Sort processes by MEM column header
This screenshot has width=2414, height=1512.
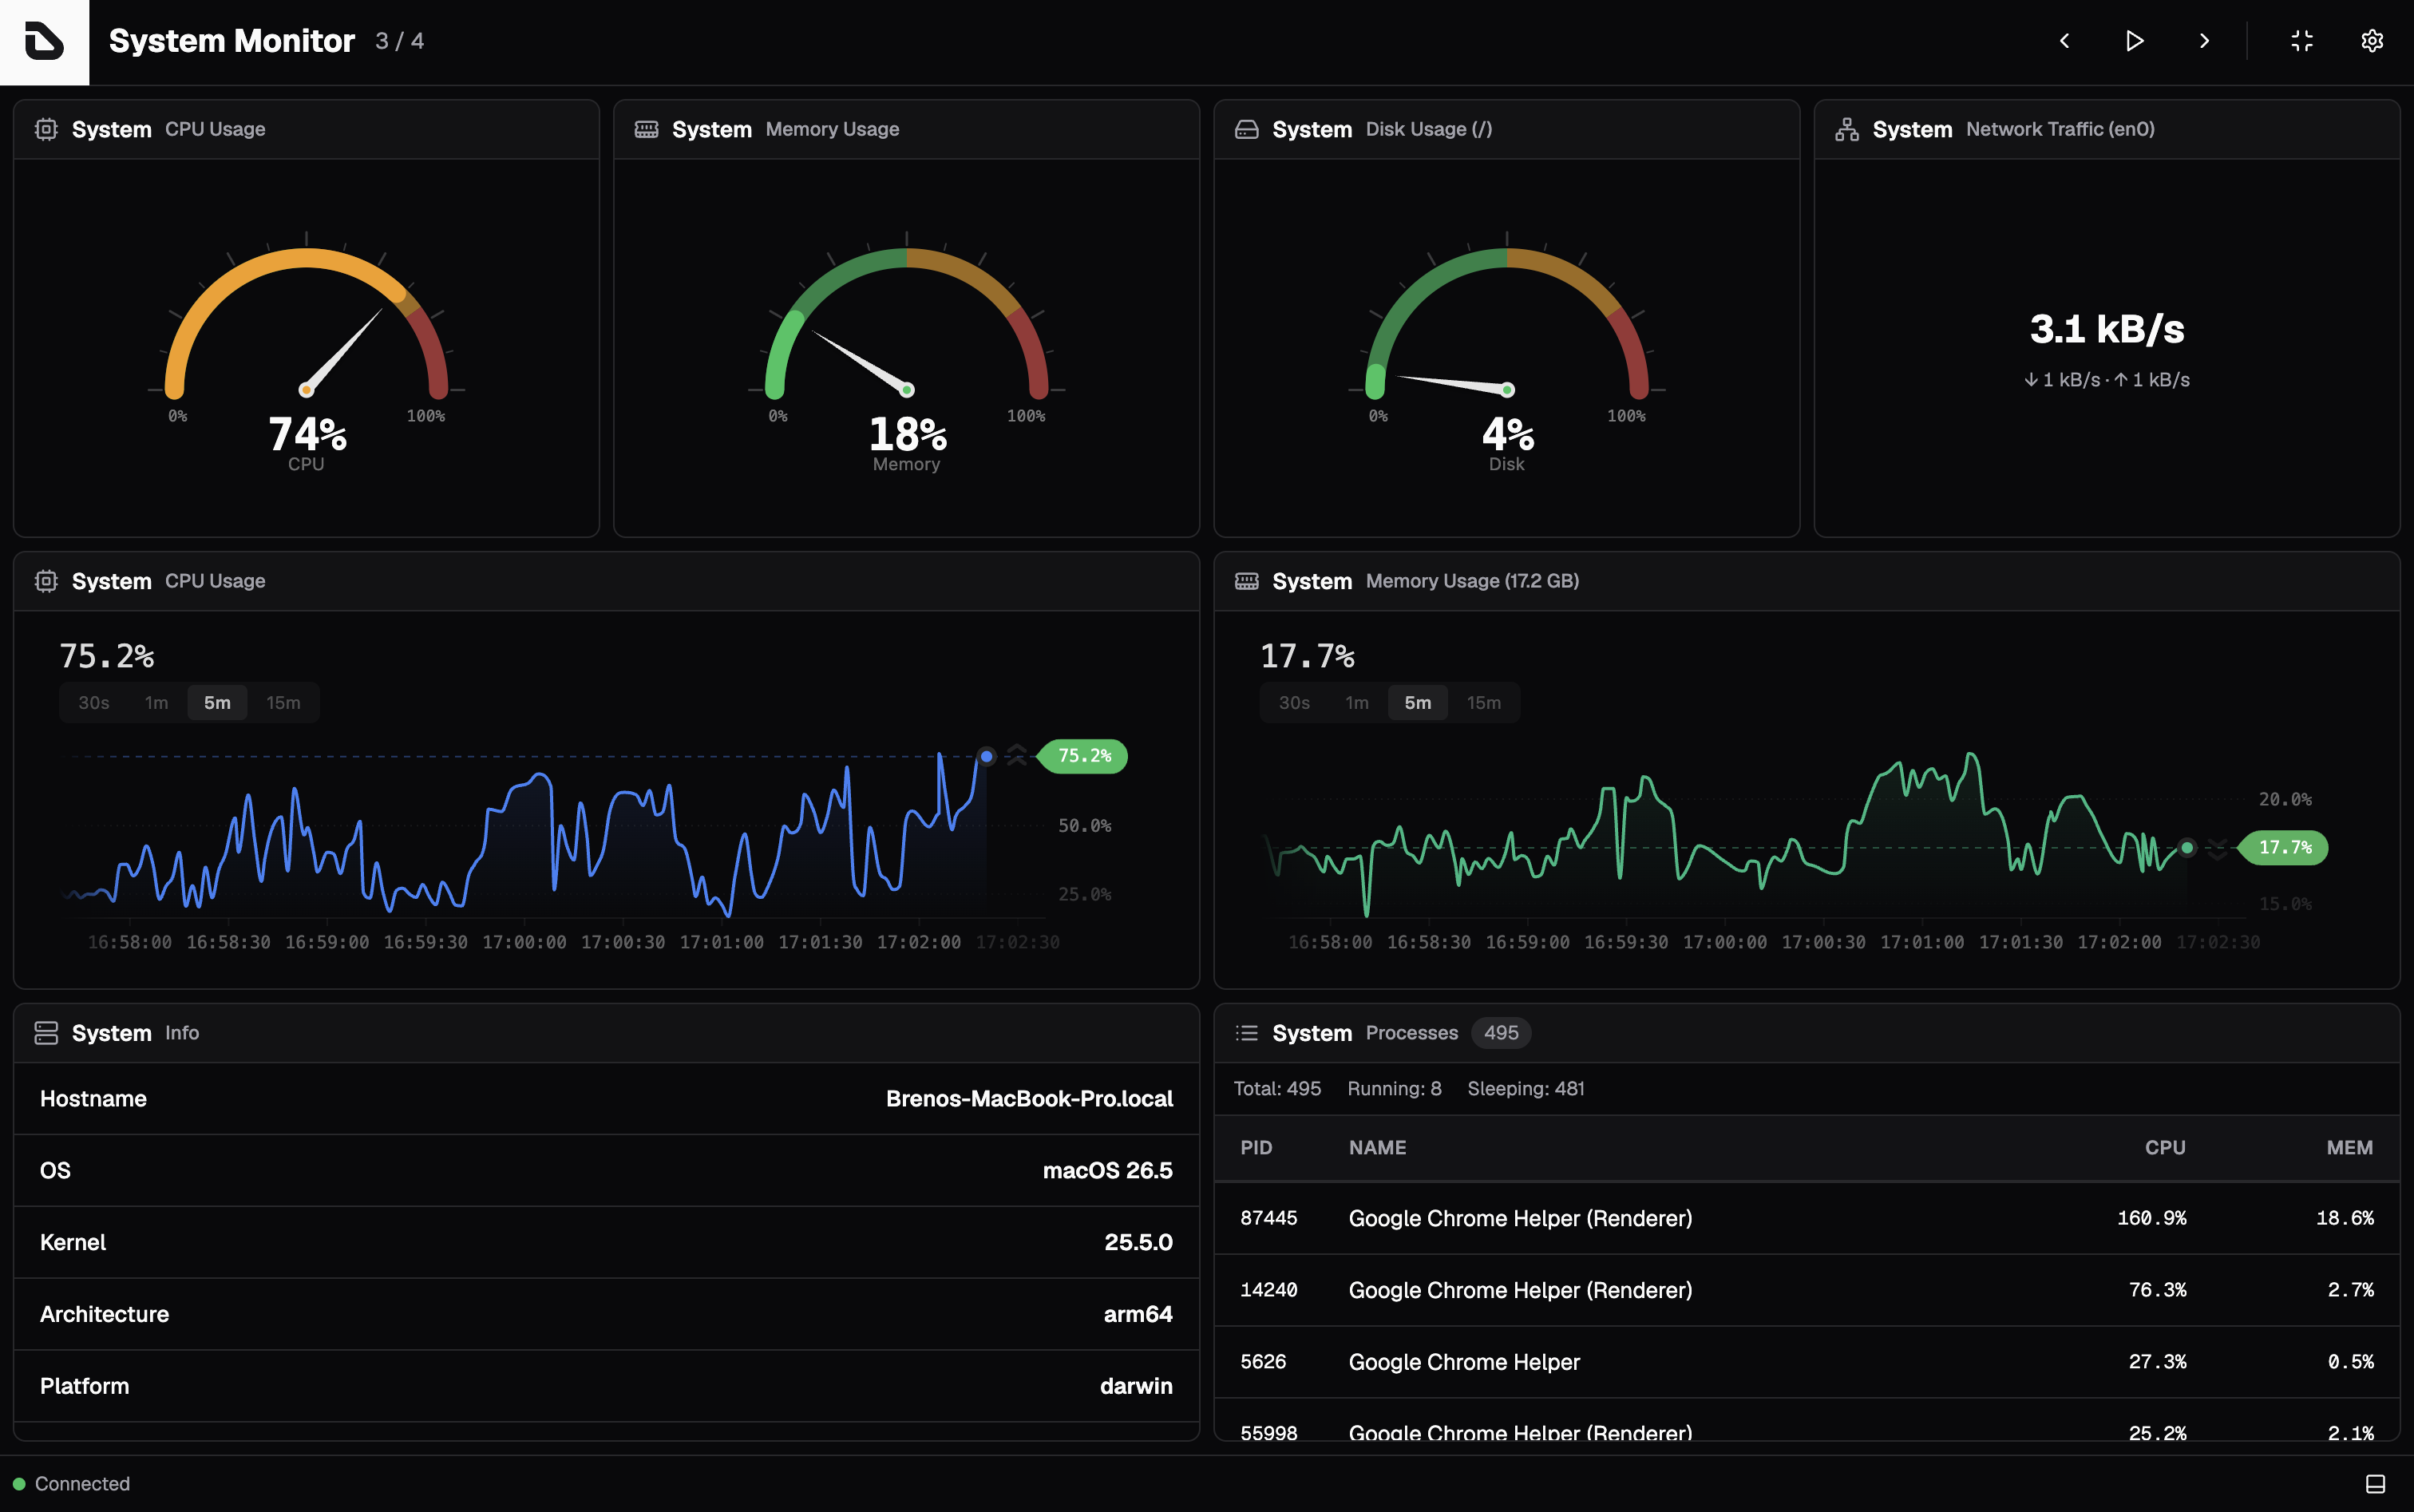(x=2349, y=1148)
